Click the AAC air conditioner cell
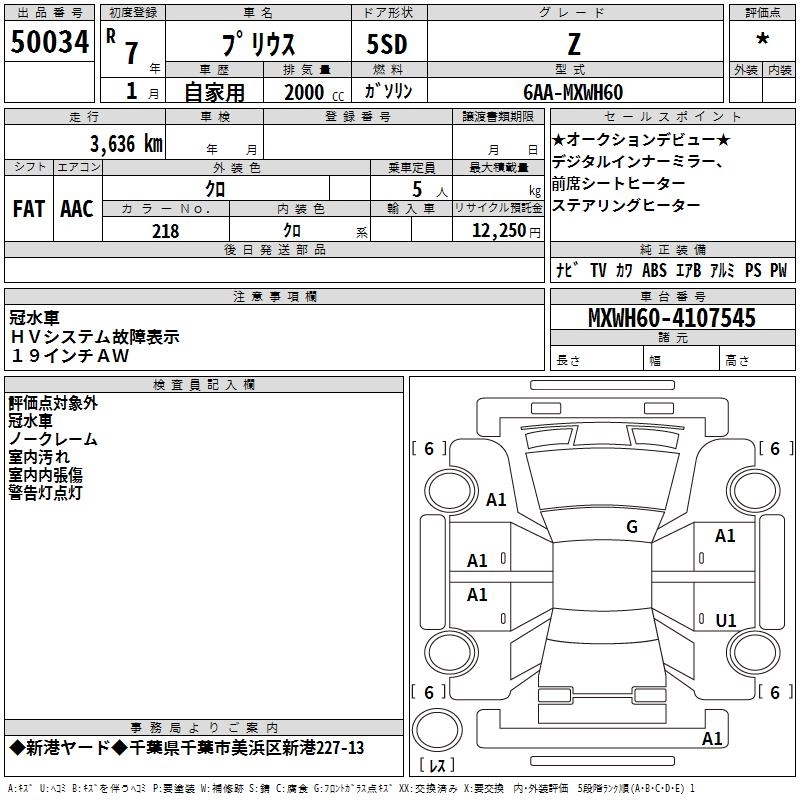This screenshot has height=800, width=800. [77, 209]
